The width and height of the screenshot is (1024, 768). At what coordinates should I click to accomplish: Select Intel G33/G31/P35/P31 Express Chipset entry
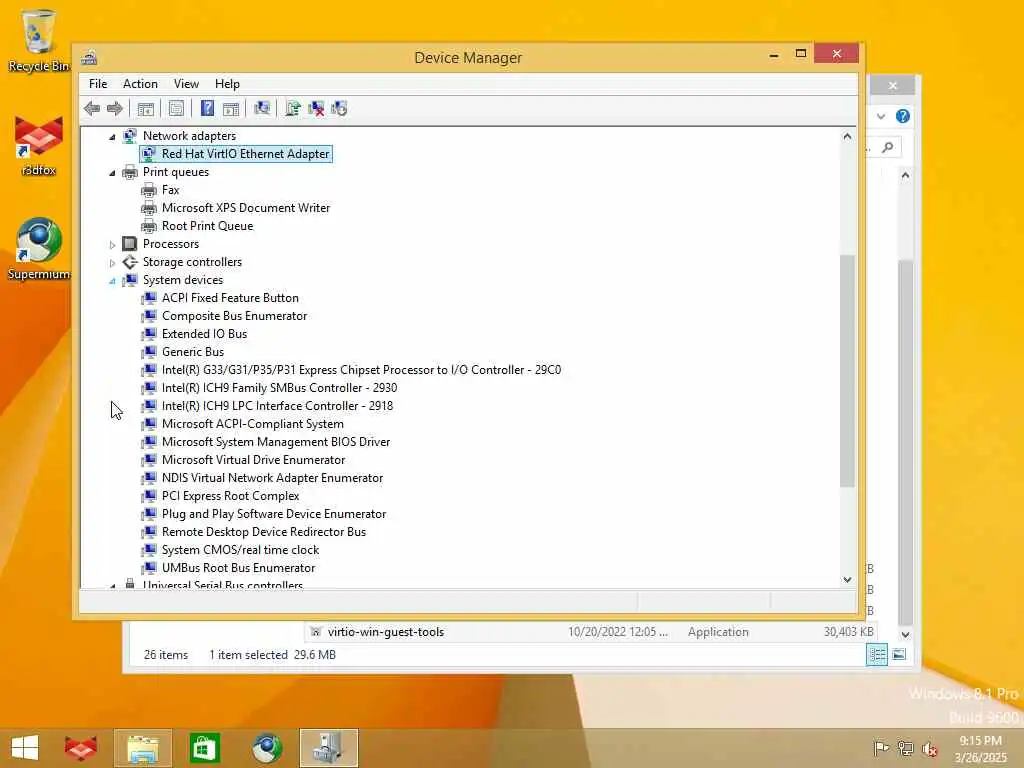(x=361, y=370)
